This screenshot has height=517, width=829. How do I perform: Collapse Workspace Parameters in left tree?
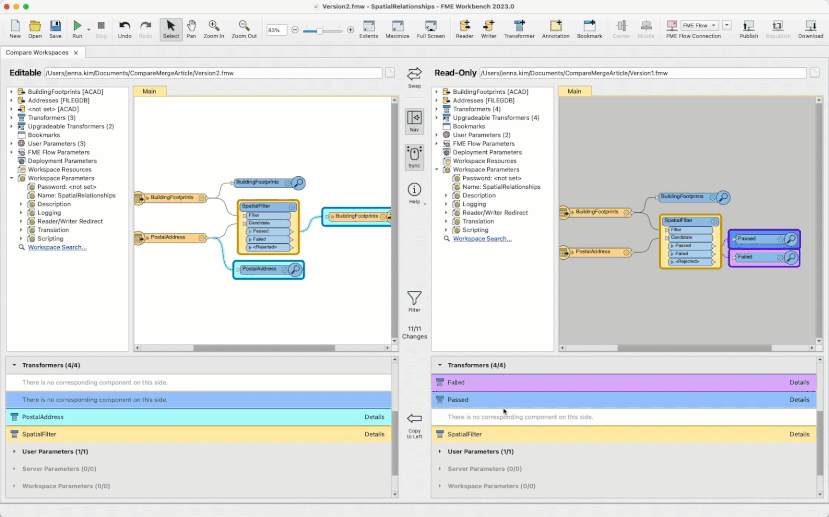click(12, 178)
